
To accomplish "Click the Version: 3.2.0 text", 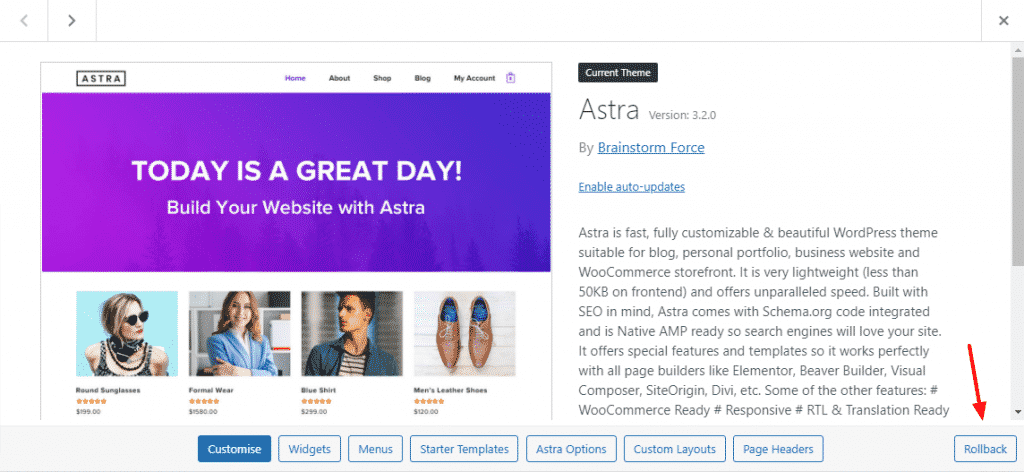I will coord(682,116).
